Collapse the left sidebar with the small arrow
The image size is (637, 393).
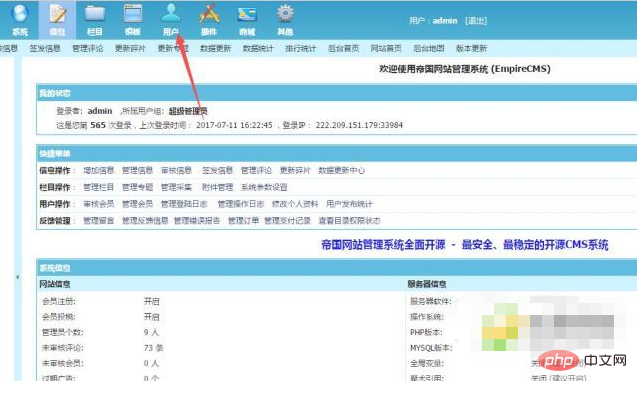click(17, 277)
